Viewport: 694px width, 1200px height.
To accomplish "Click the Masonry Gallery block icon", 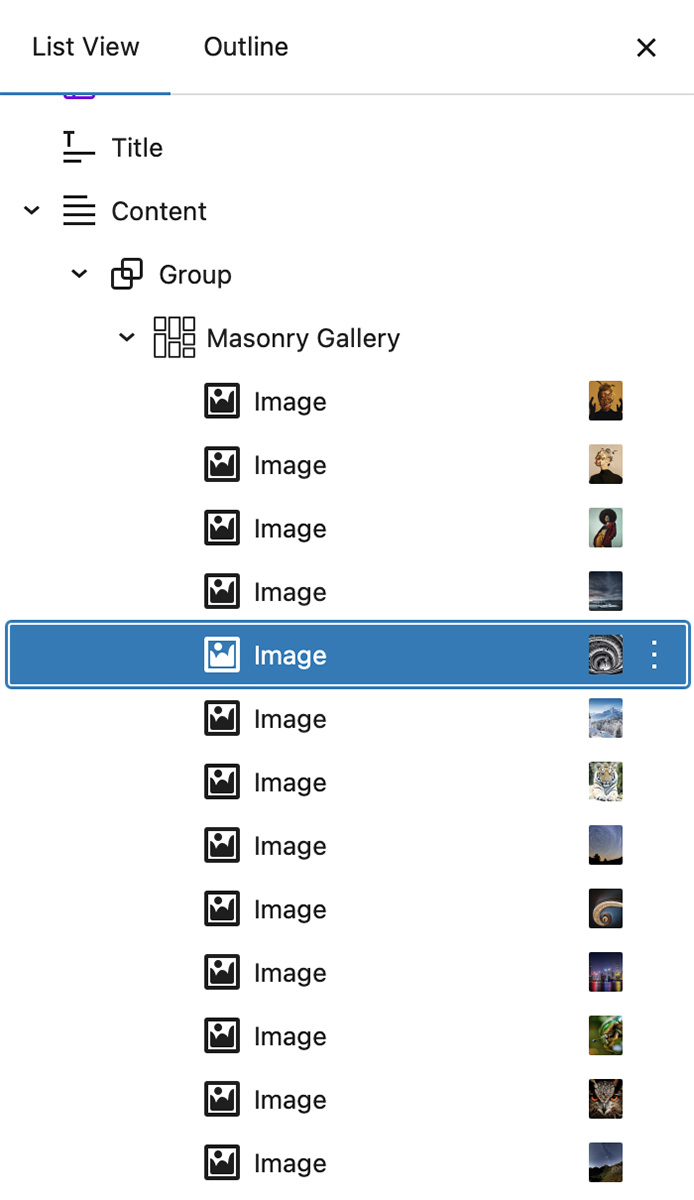I will 174,338.
